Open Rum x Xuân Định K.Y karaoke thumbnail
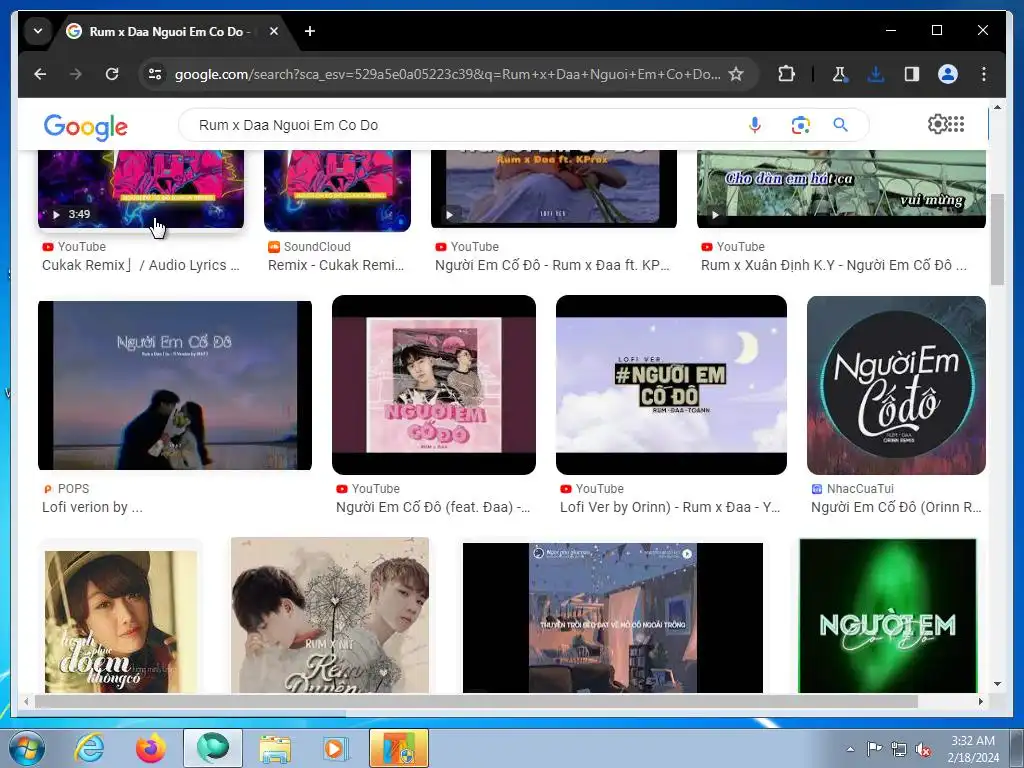Screen dimensions: 1024x768 (x=841, y=189)
